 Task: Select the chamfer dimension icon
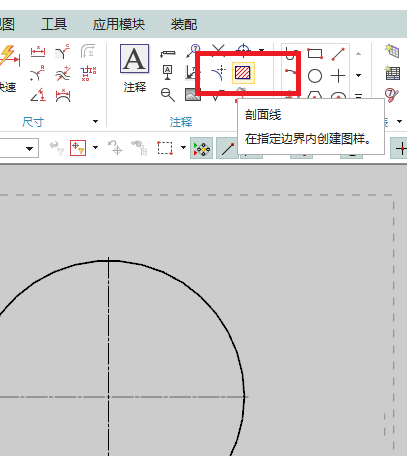click(62, 52)
